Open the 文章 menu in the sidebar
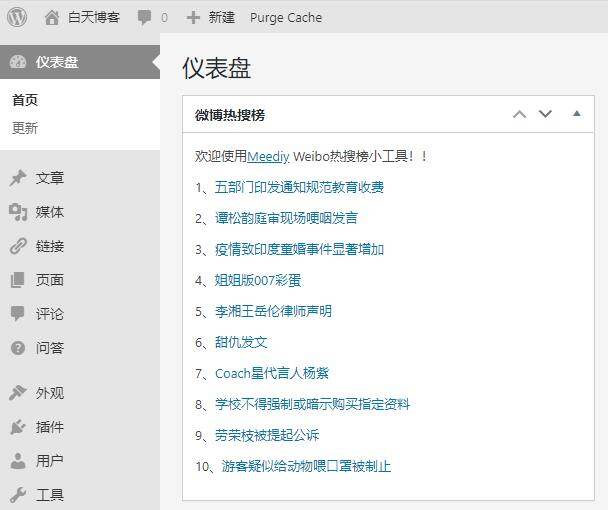608x510 pixels. [x=50, y=178]
